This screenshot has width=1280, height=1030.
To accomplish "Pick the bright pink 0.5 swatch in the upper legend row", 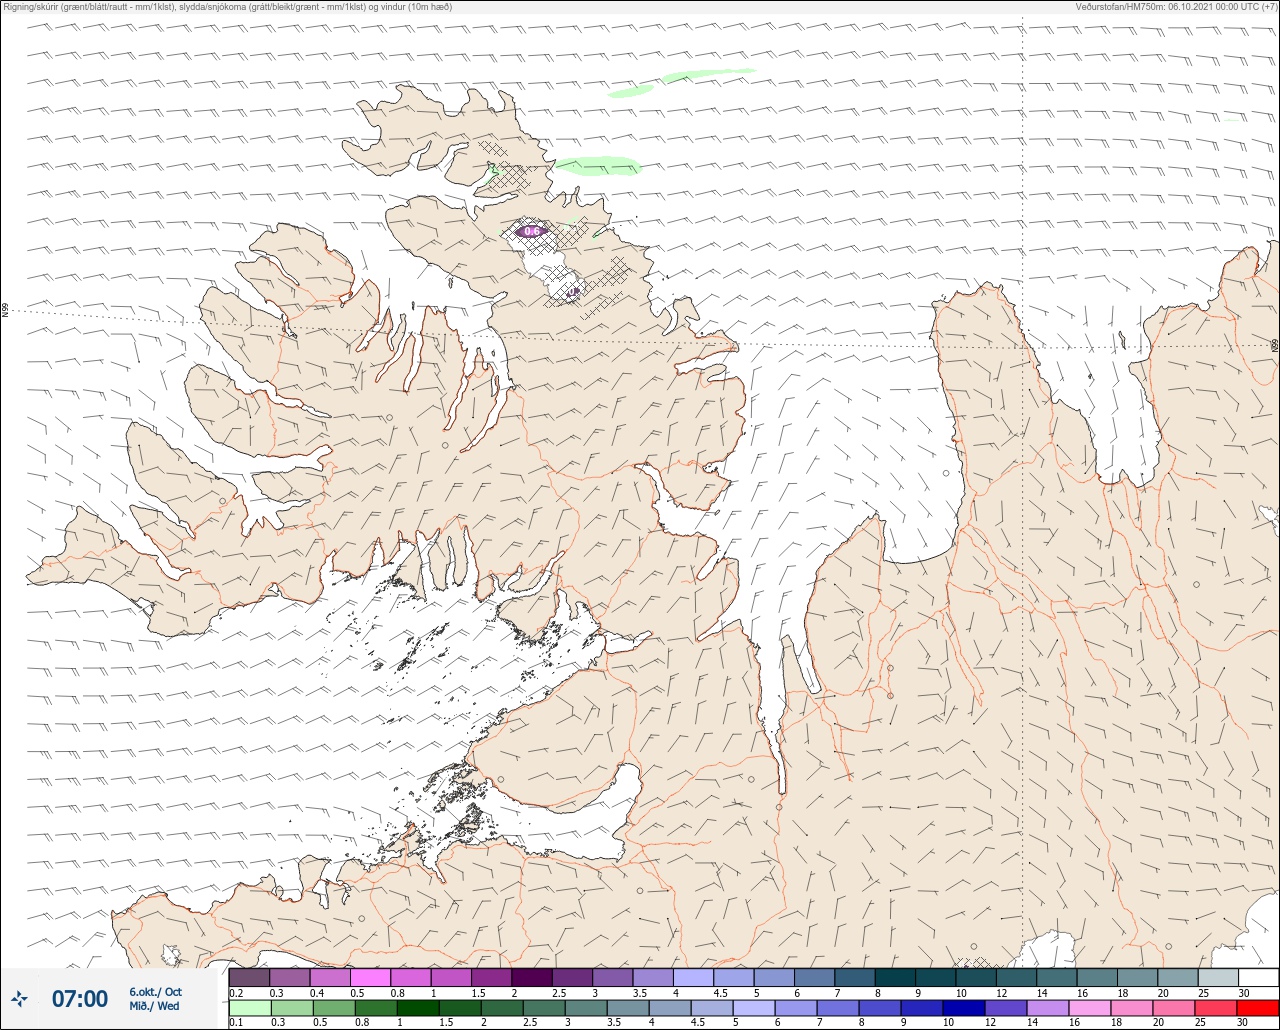I will [x=370, y=977].
